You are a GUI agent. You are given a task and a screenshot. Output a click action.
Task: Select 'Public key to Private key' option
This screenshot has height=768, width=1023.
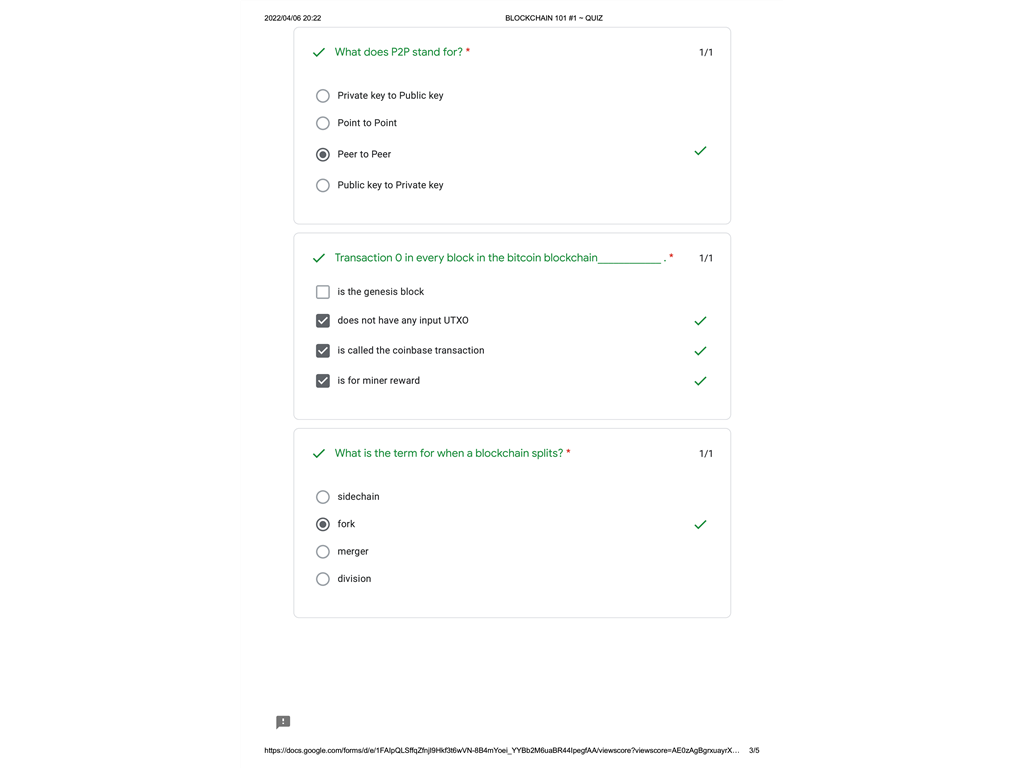(322, 185)
